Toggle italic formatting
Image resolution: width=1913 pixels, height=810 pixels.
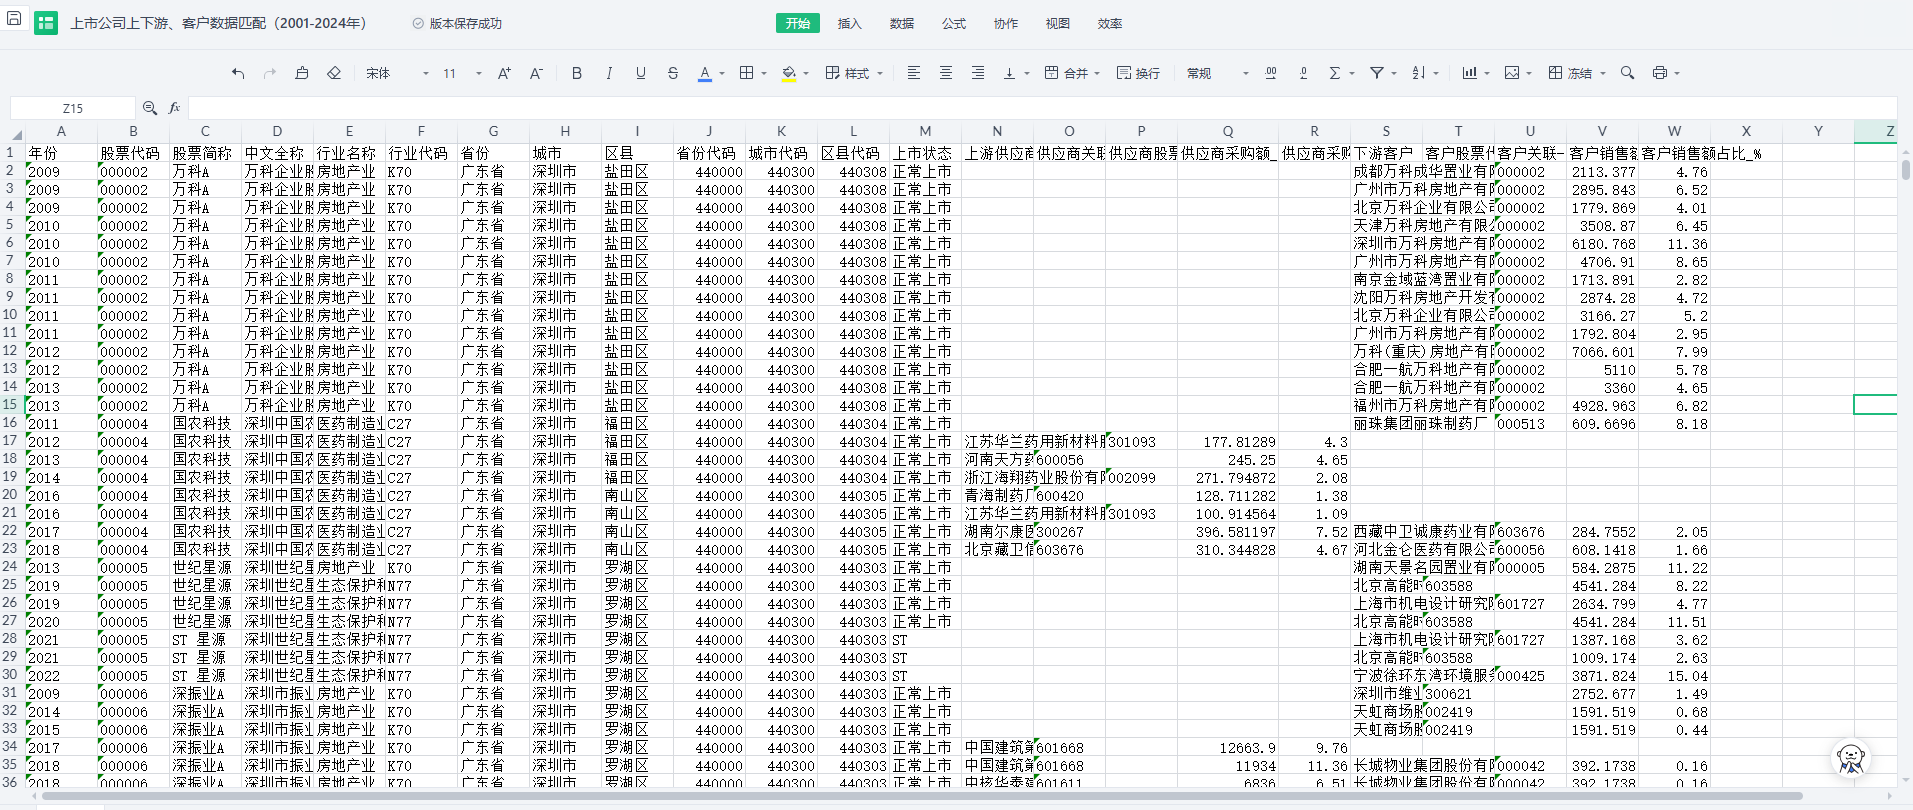tap(608, 73)
